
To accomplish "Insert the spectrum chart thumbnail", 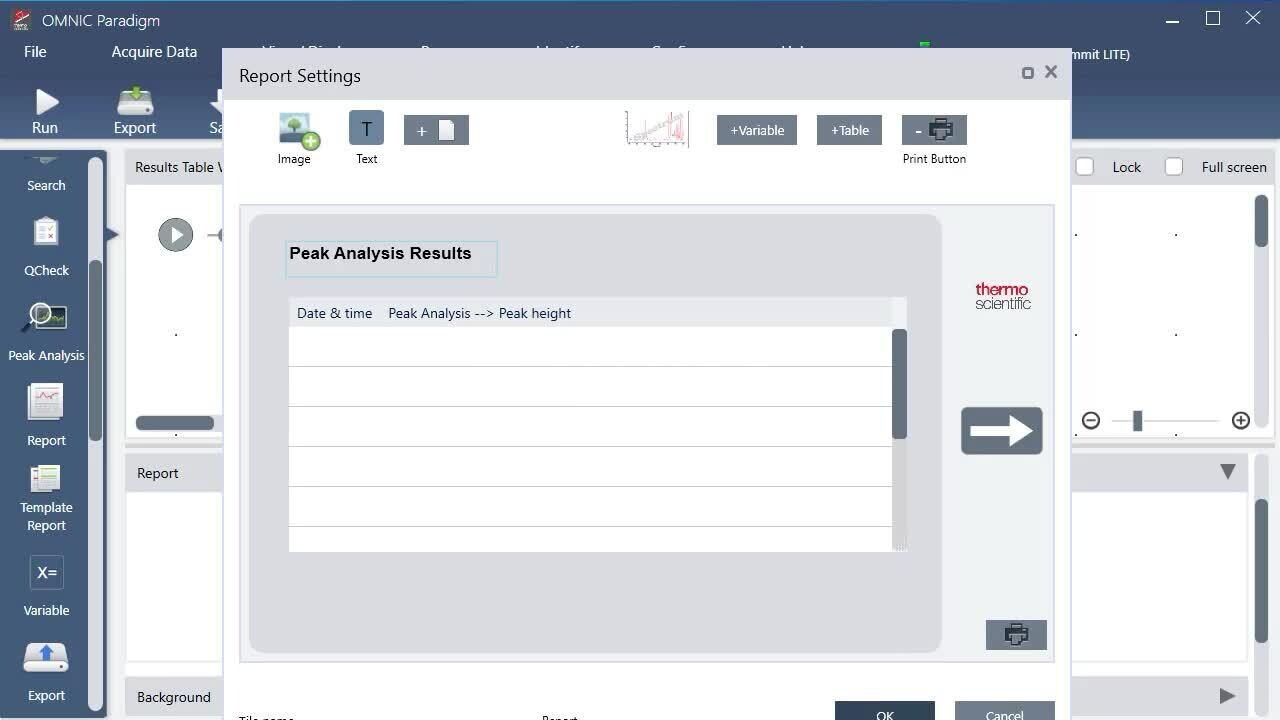I will [x=658, y=130].
